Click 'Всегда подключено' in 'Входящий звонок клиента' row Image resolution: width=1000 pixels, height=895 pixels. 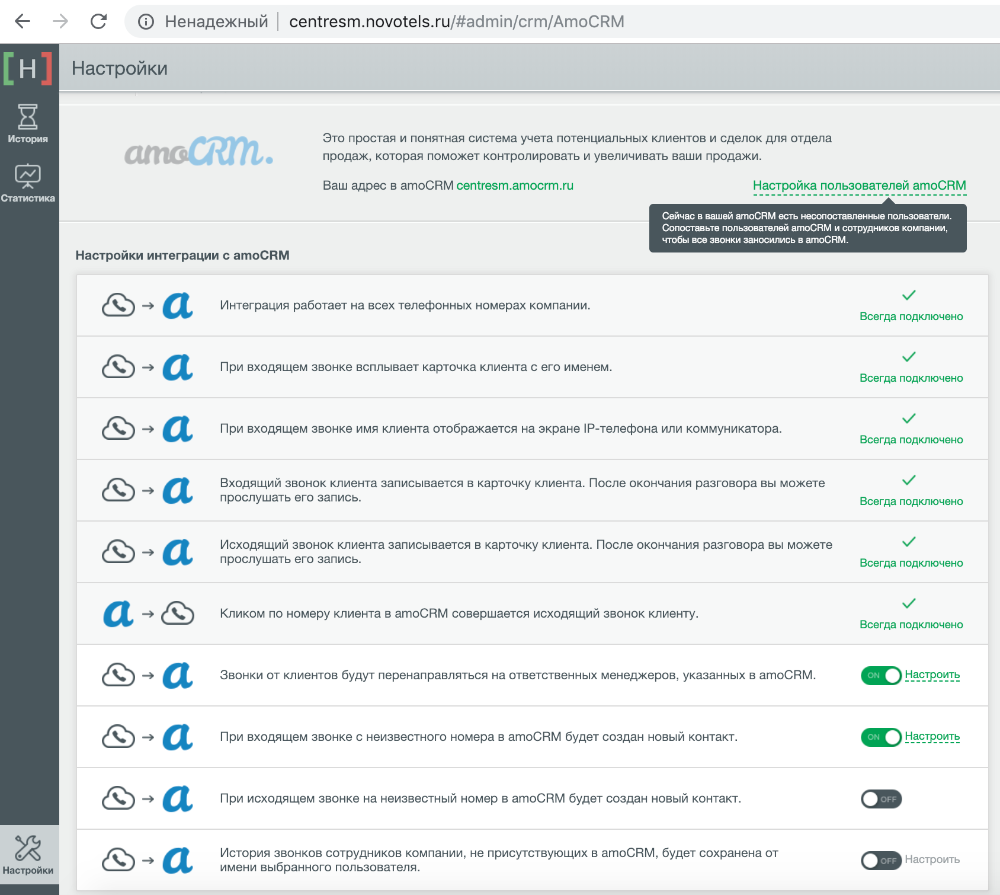(x=911, y=501)
